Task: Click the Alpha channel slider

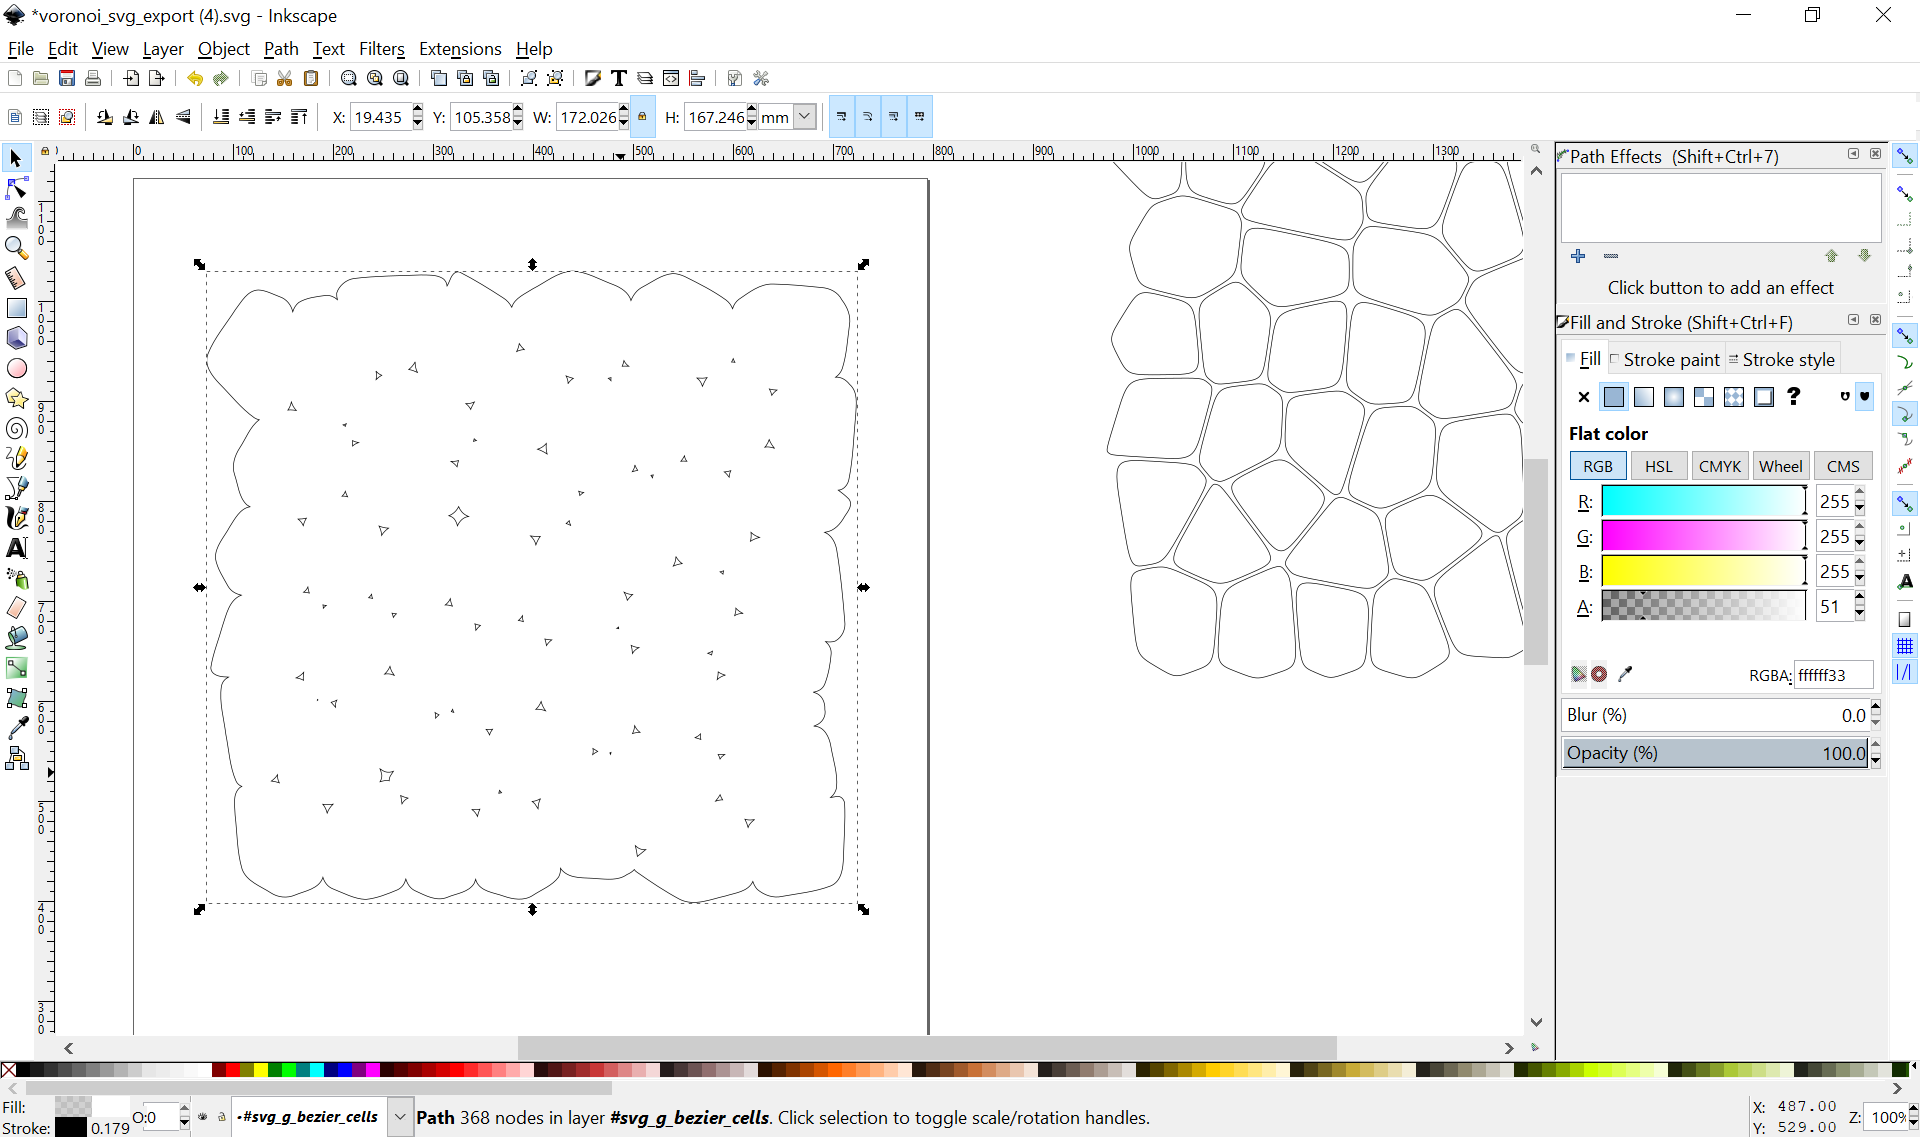Action: pyautogui.click(x=1703, y=606)
